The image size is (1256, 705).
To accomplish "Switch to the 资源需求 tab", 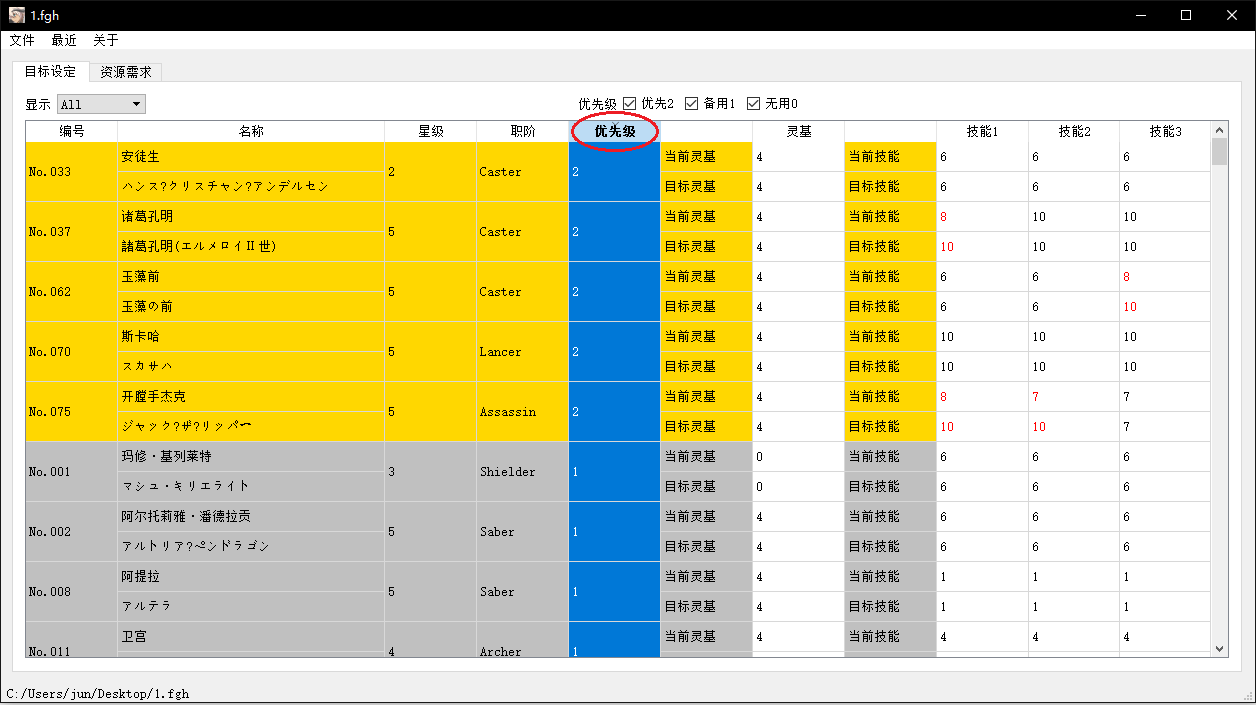I will click(x=126, y=71).
